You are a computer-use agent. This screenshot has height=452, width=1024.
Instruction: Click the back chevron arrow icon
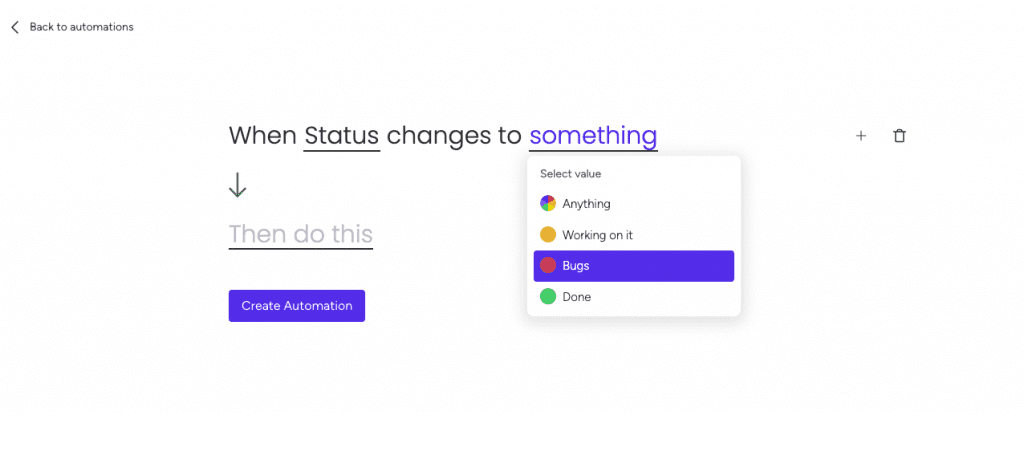click(15, 27)
